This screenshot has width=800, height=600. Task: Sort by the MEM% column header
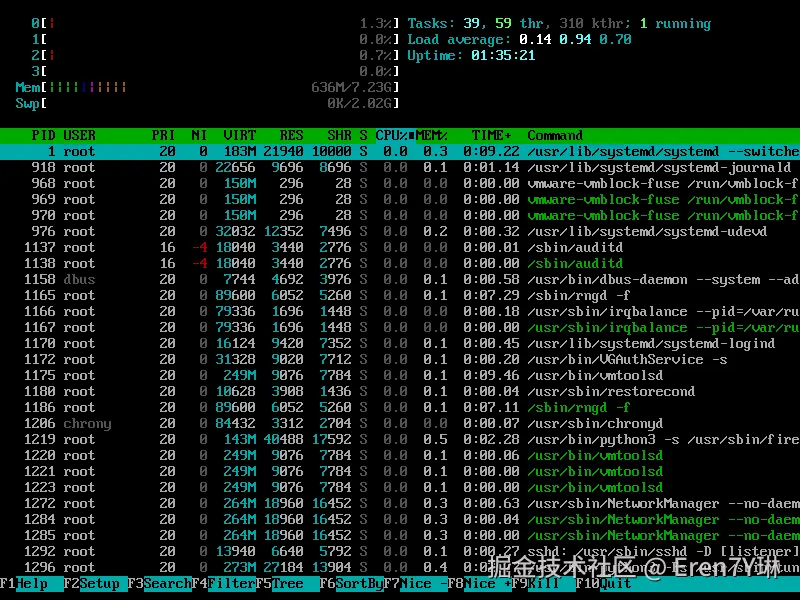[x=432, y=135]
